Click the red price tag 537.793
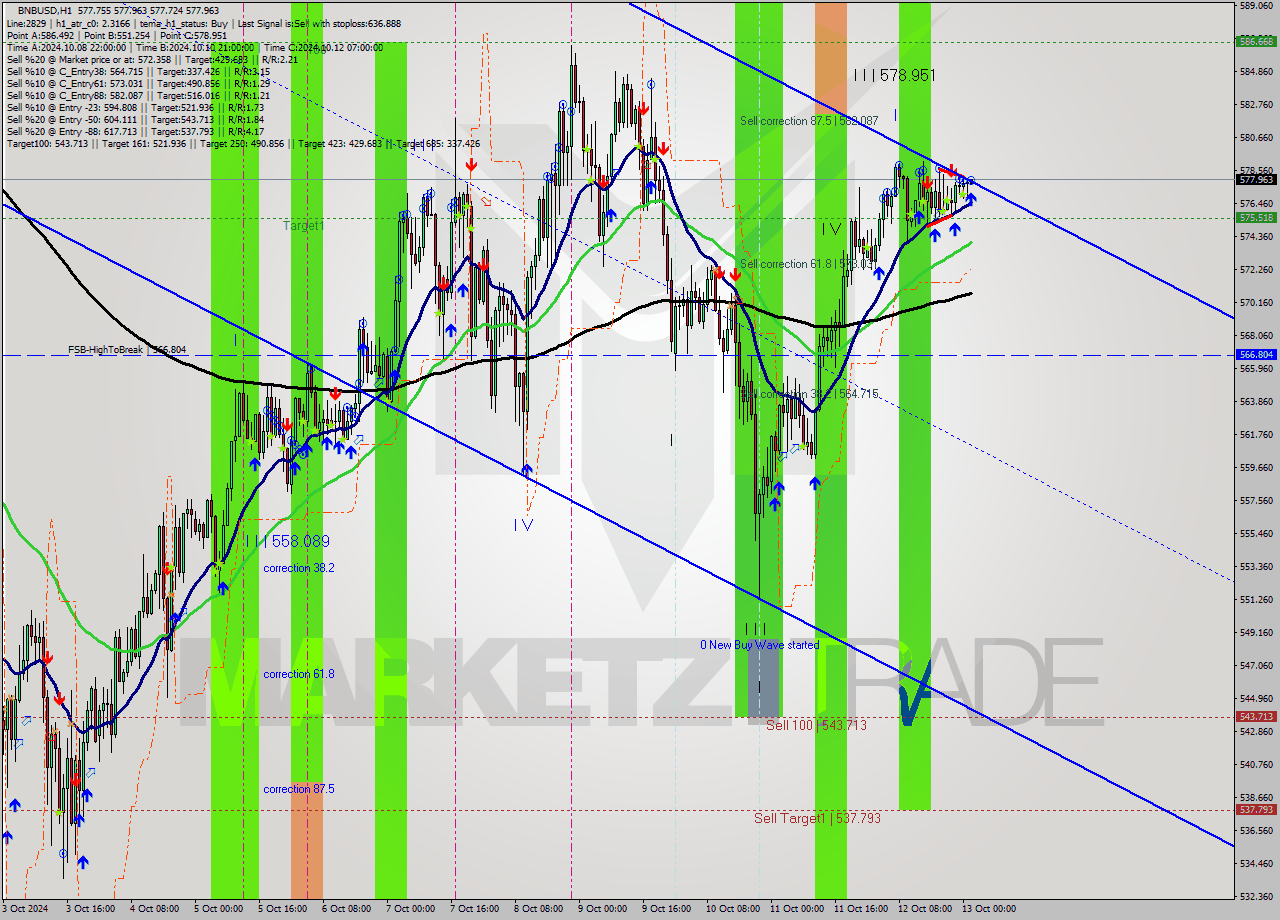The width and height of the screenshot is (1280, 920). click(x=1256, y=810)
